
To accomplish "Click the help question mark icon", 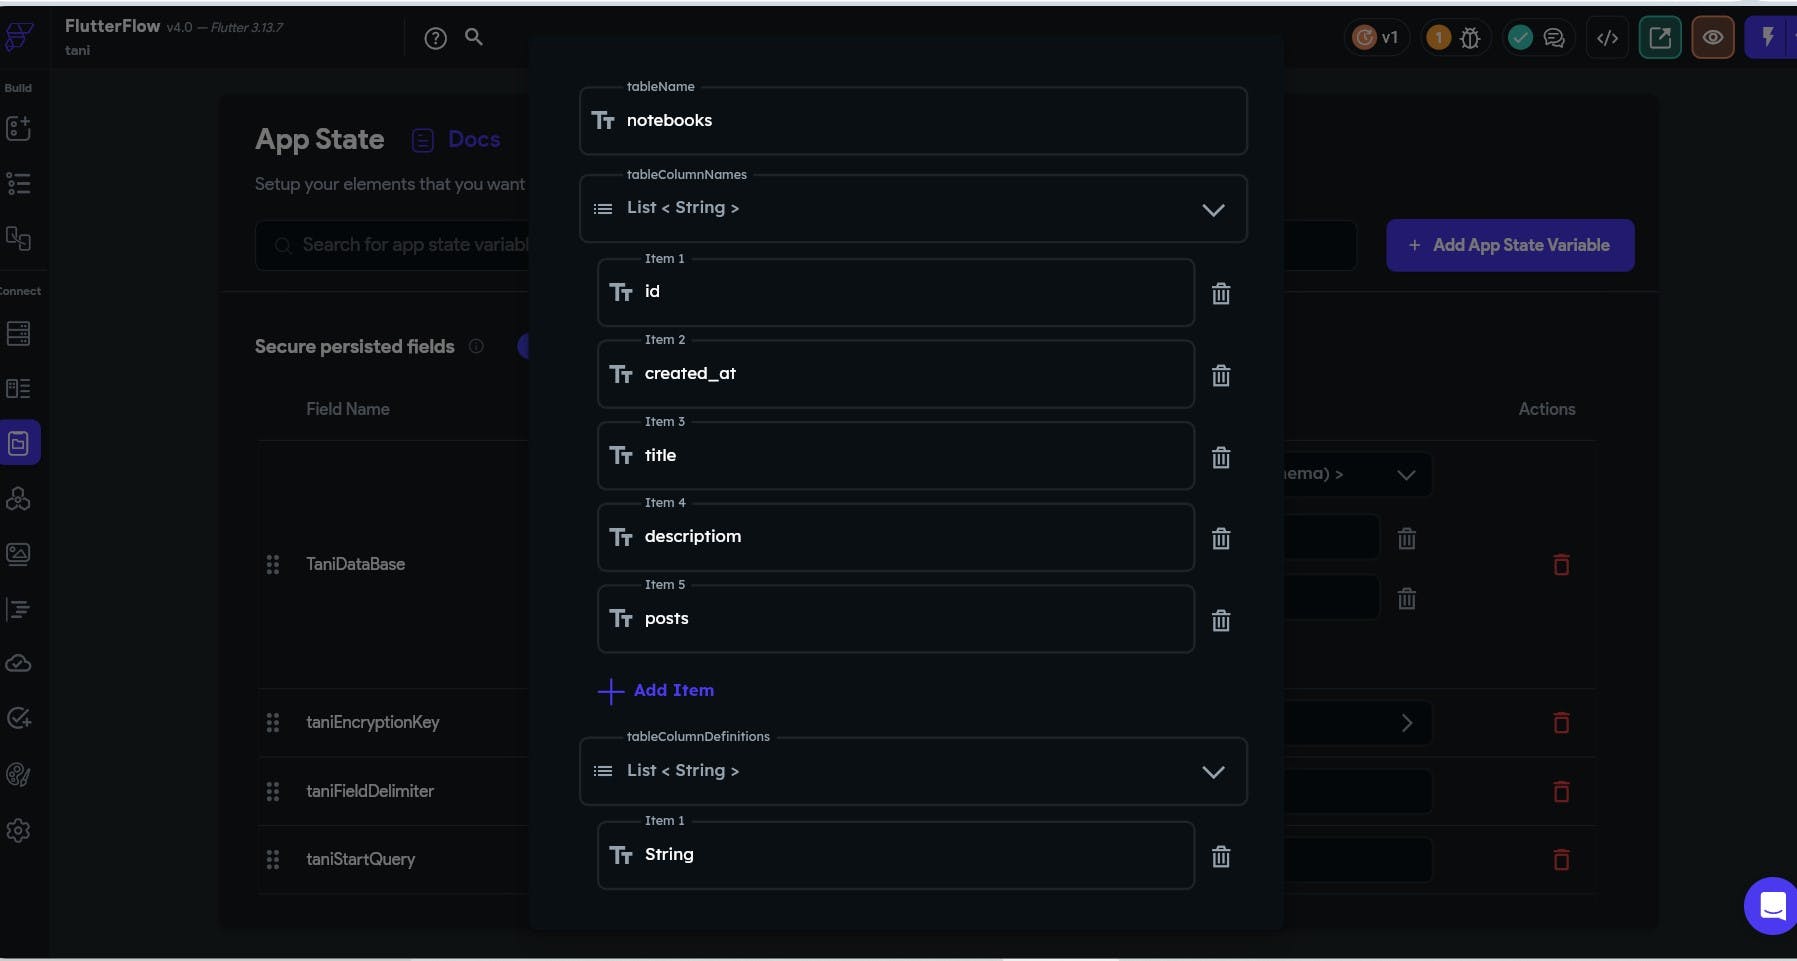I will (x=435, y=38).
